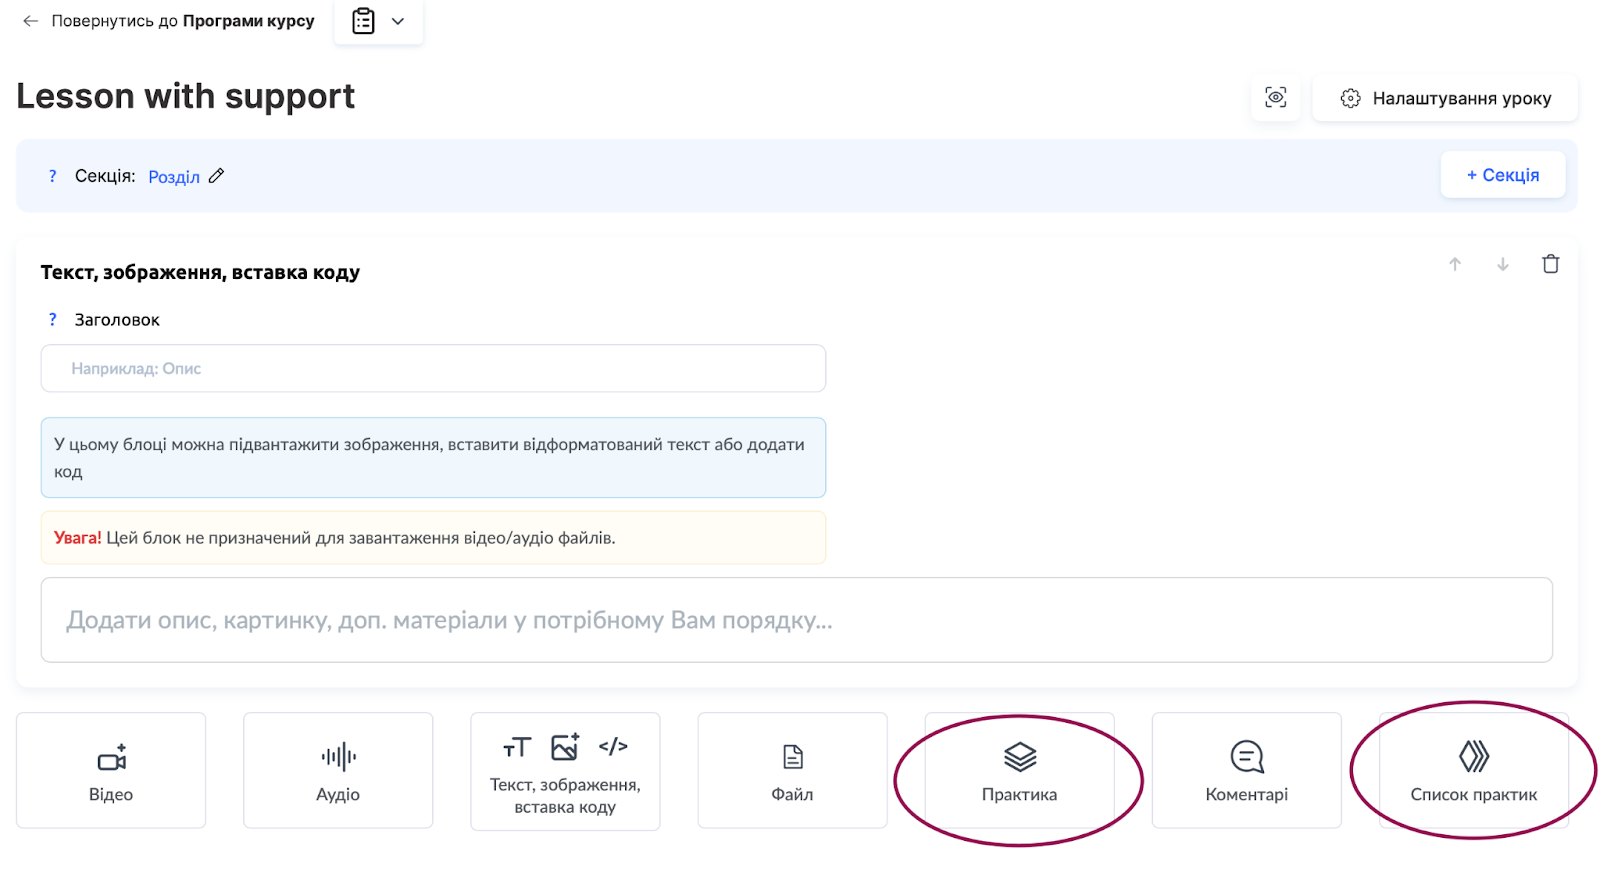Image resolution: width=1600 pixels, height=870 pixels.
Task: Open the clipboard dropdown menu
Action: click(378, 21)
